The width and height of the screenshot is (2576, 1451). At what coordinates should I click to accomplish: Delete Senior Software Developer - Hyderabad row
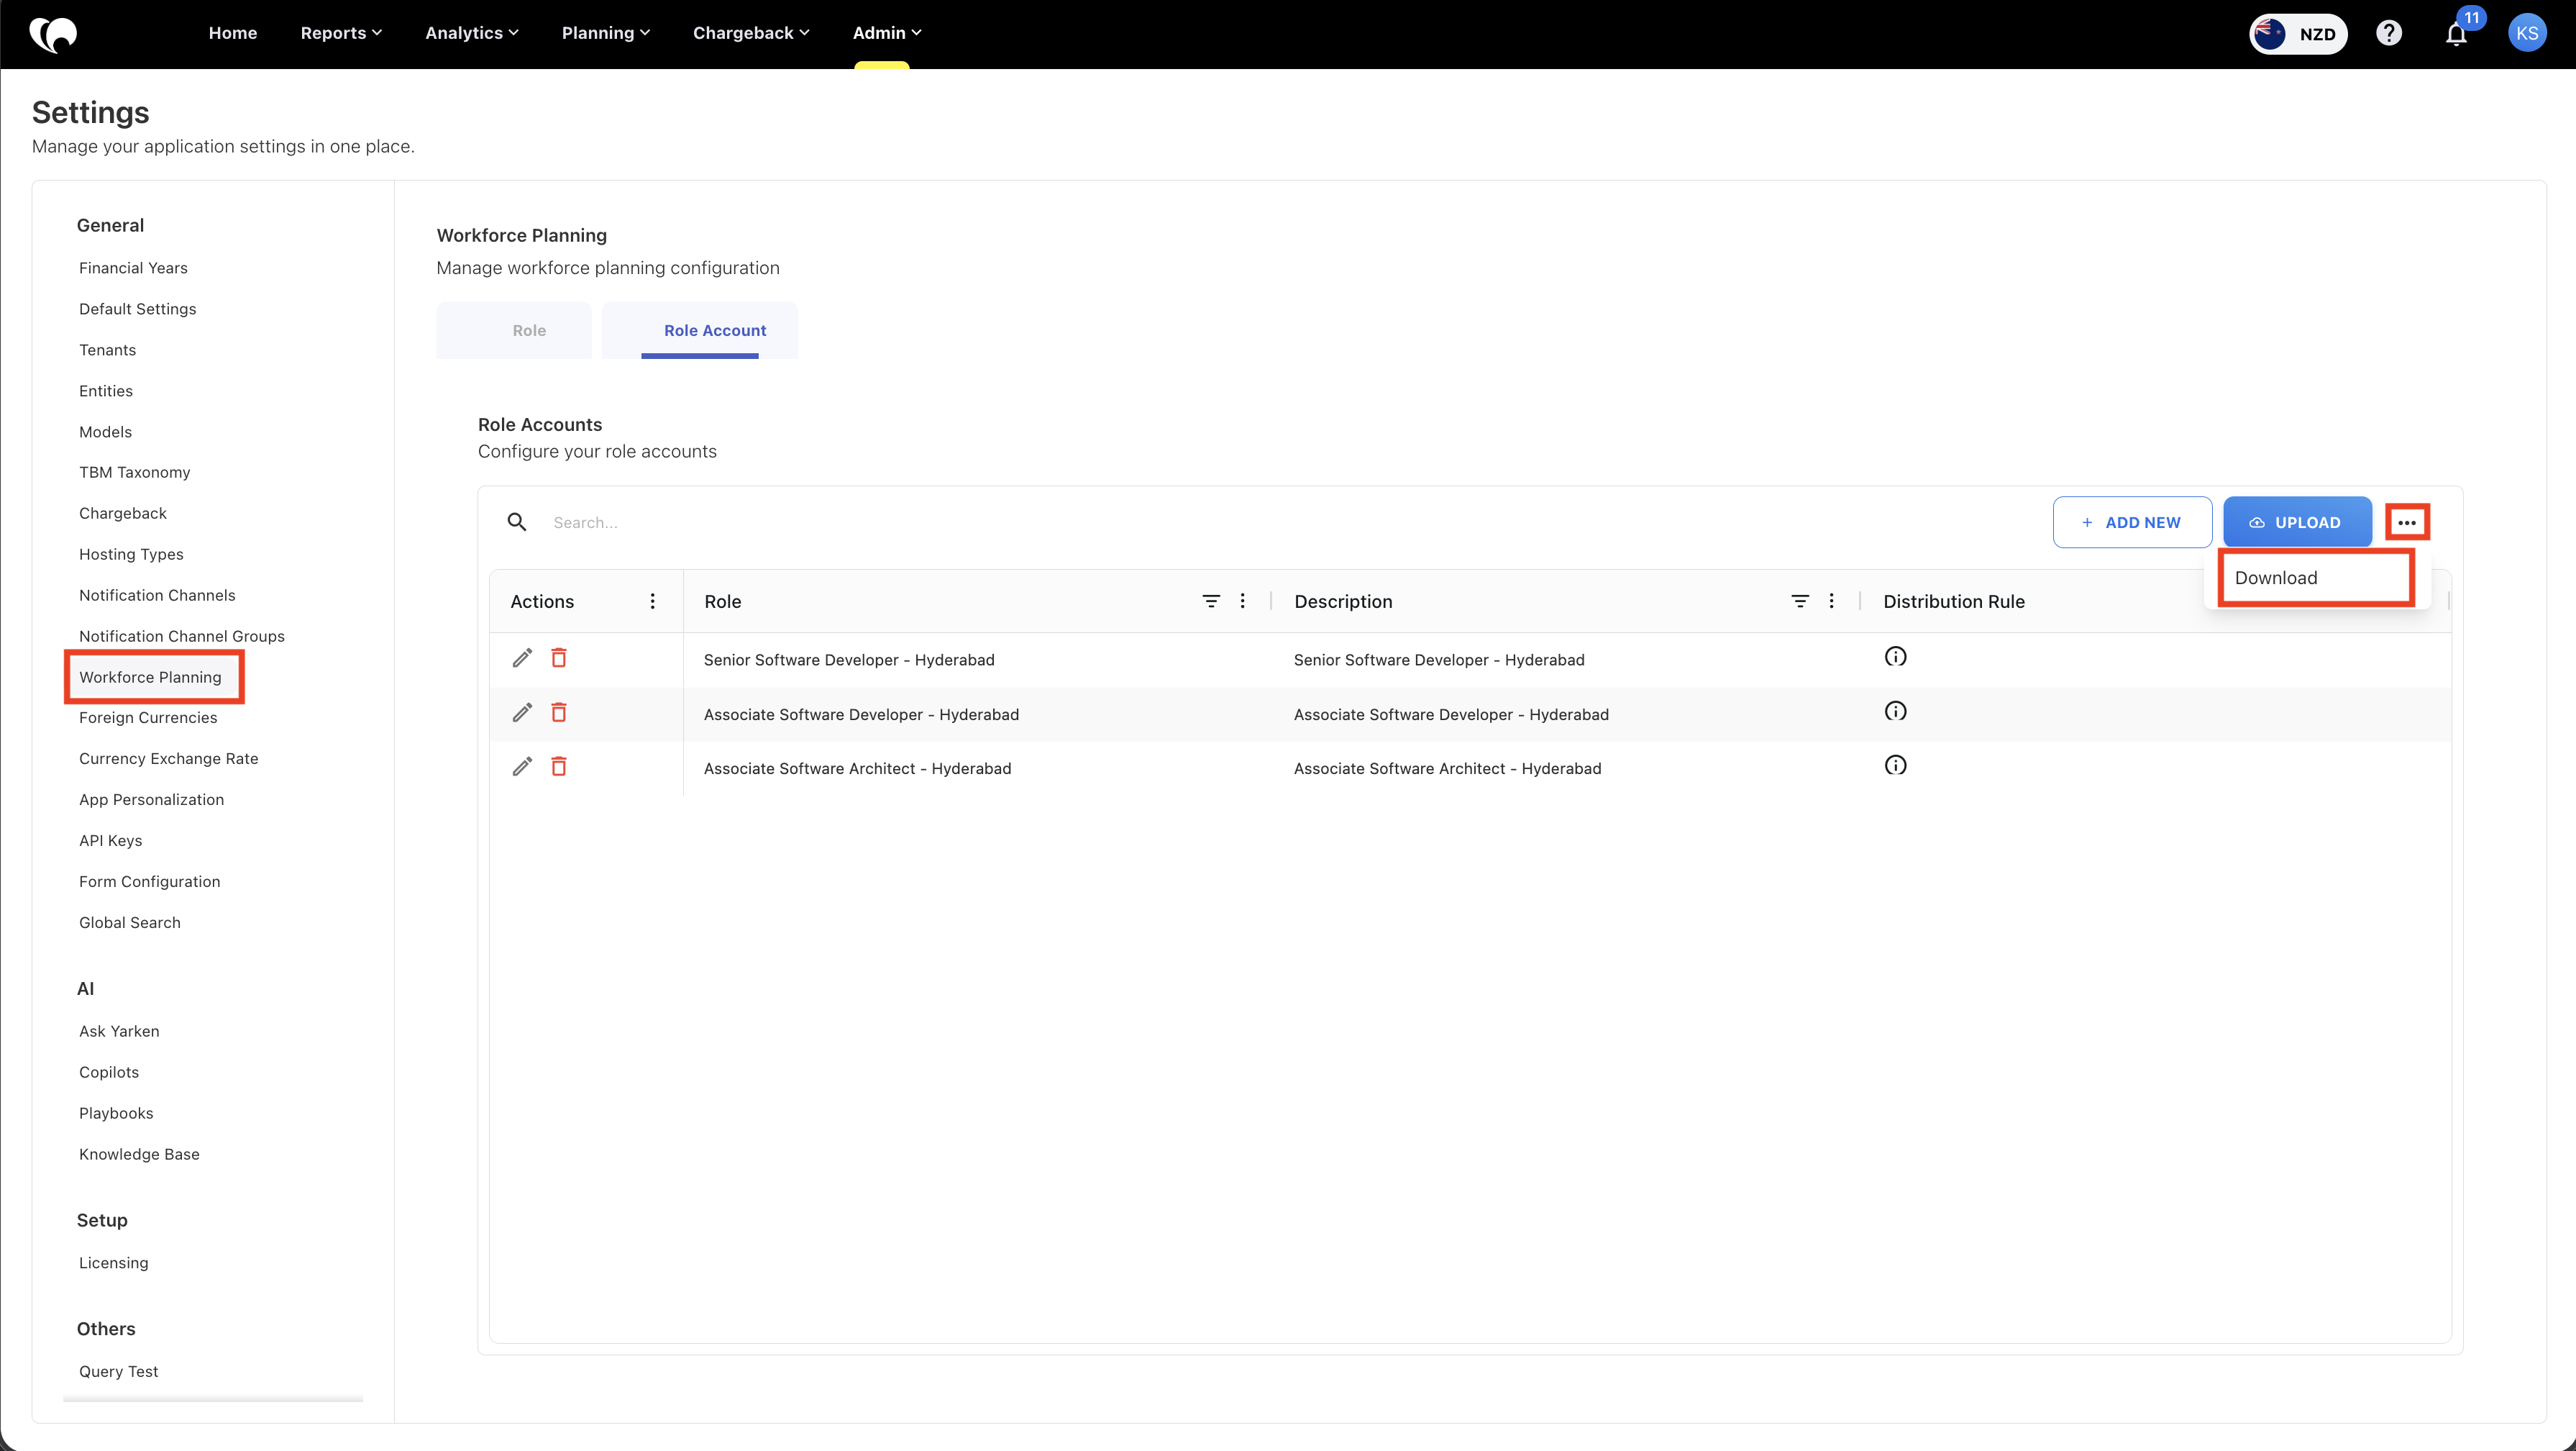(559, 658)
